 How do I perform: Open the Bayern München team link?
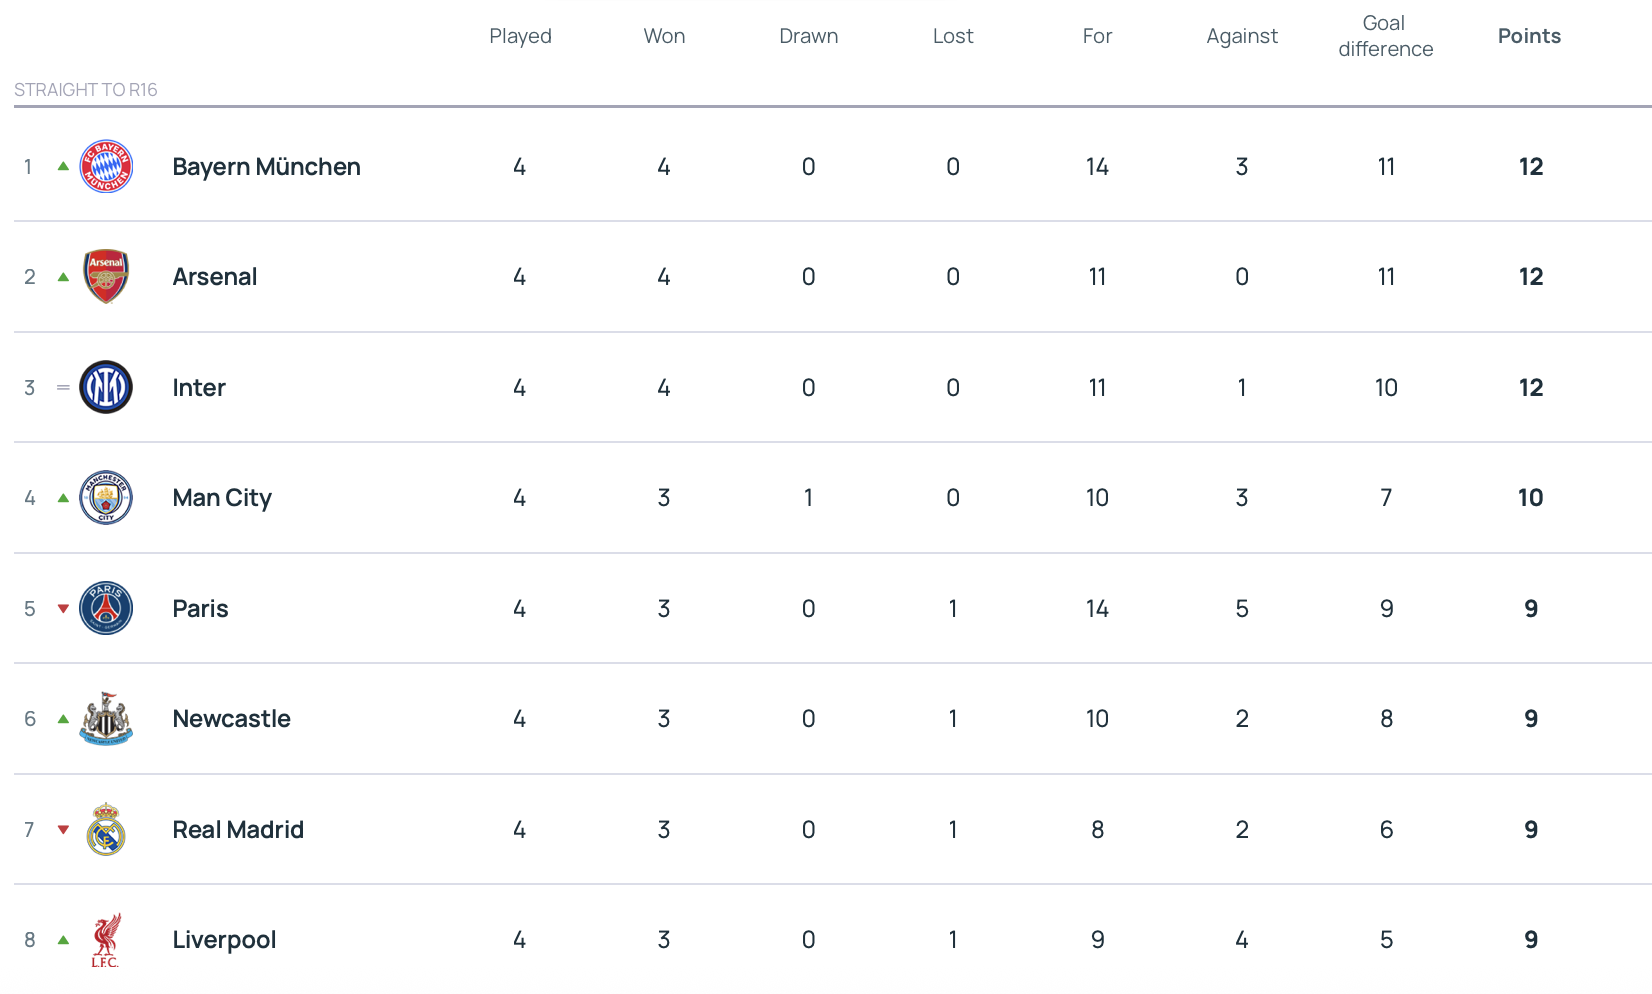coord(266,167)
